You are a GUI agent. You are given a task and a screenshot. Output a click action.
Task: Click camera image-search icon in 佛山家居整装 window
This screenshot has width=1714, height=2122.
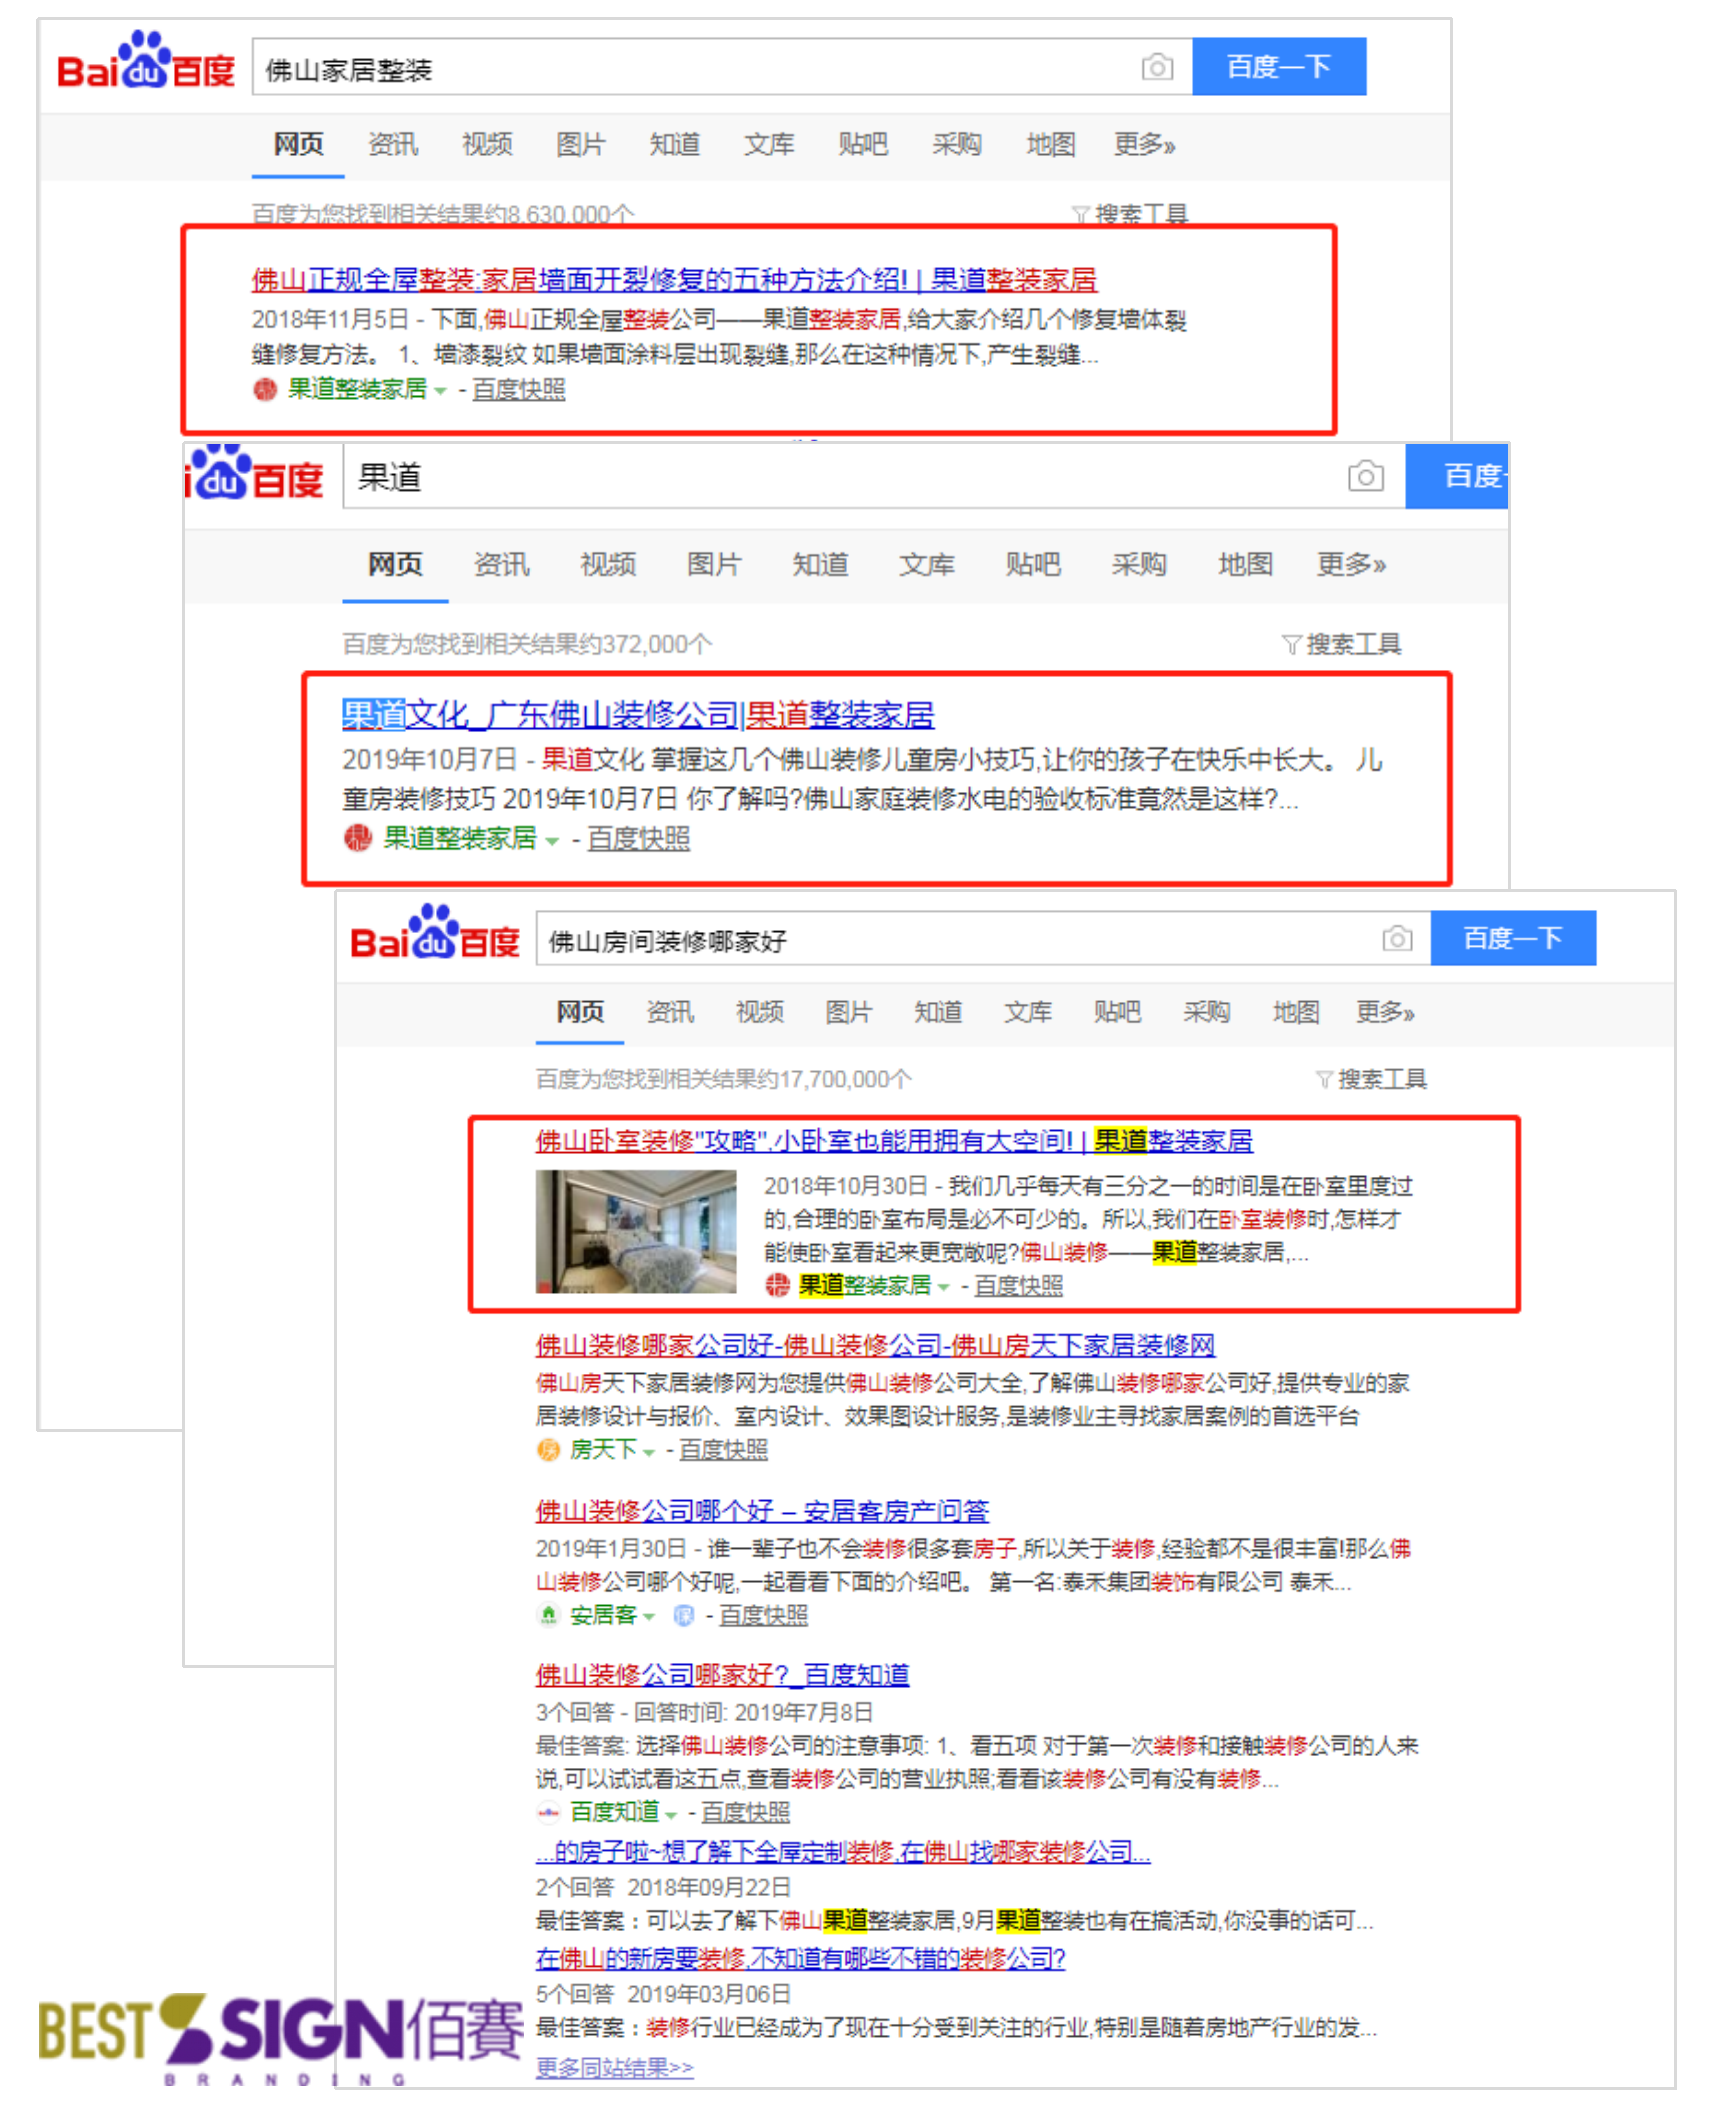pyautogui.click(x=1156, y=67)
